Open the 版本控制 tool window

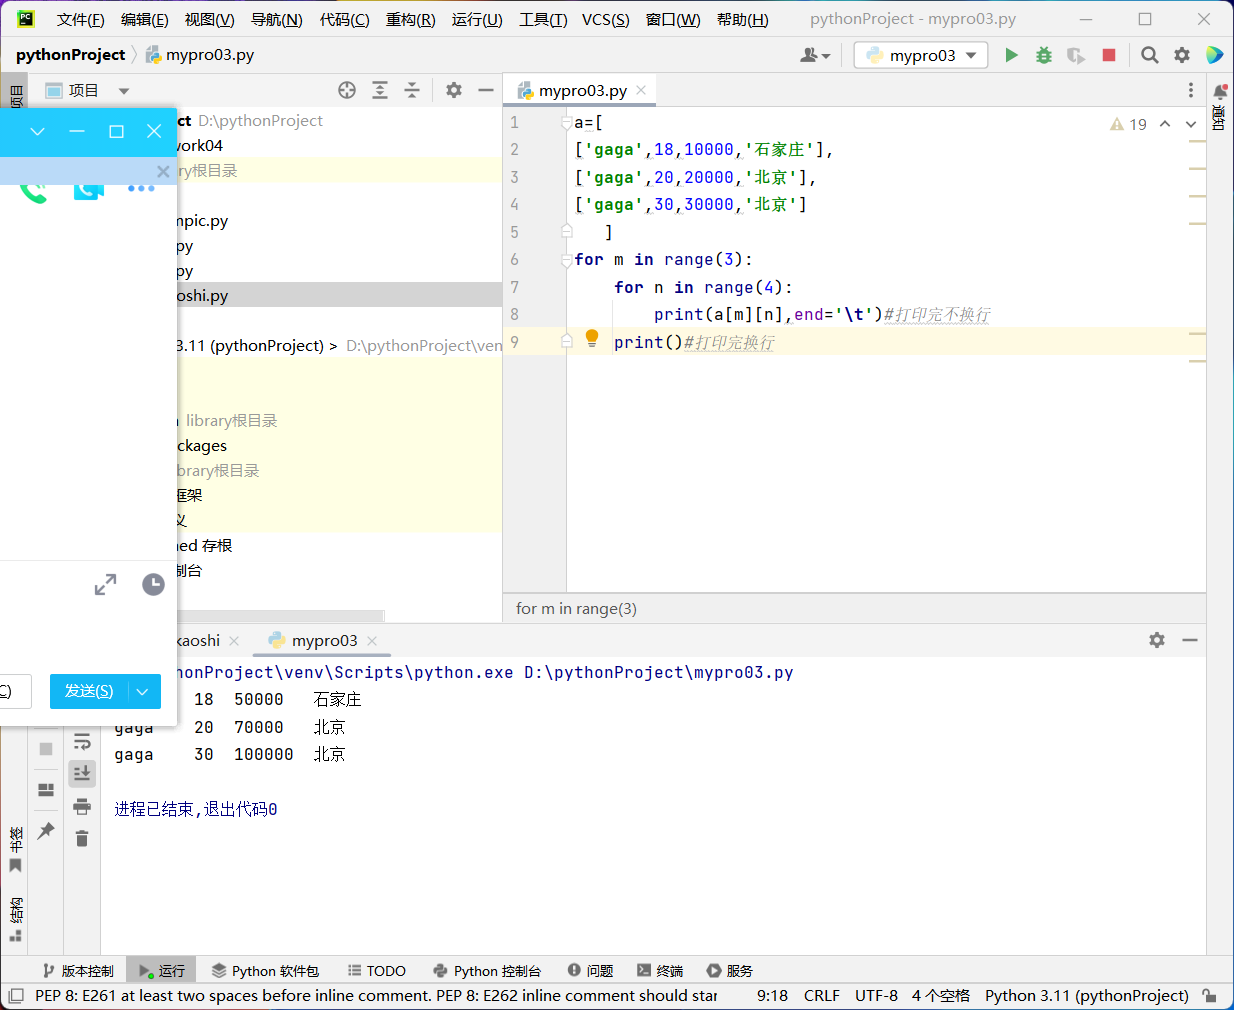pos(78,971)
